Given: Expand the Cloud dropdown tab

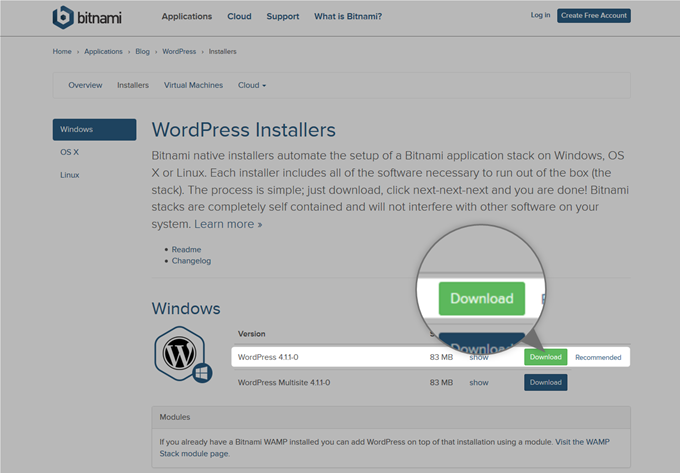Looking at the screenshot, I should [x=252, y=85].
